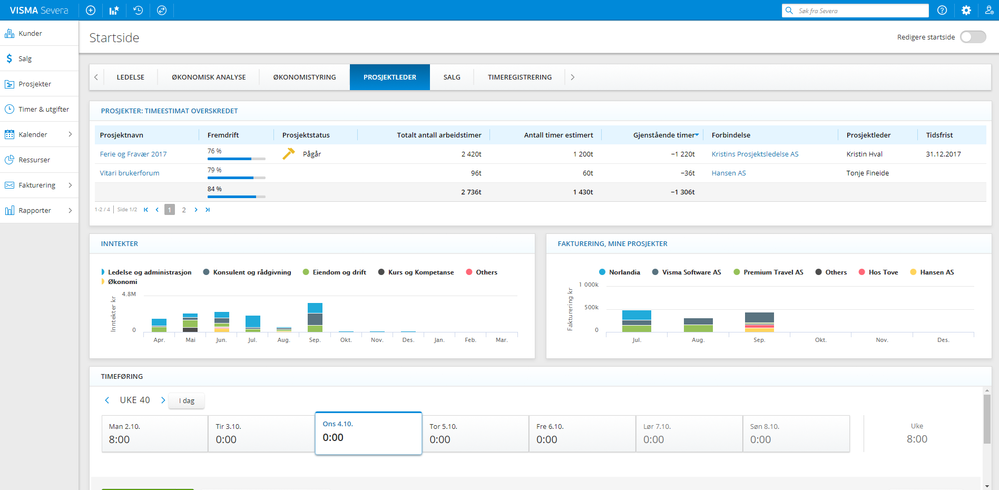Image resolution: width=999 pixels, height=490 pixels.
Task: Open Salg in the sidebar
Action: [x=39, y=59]
